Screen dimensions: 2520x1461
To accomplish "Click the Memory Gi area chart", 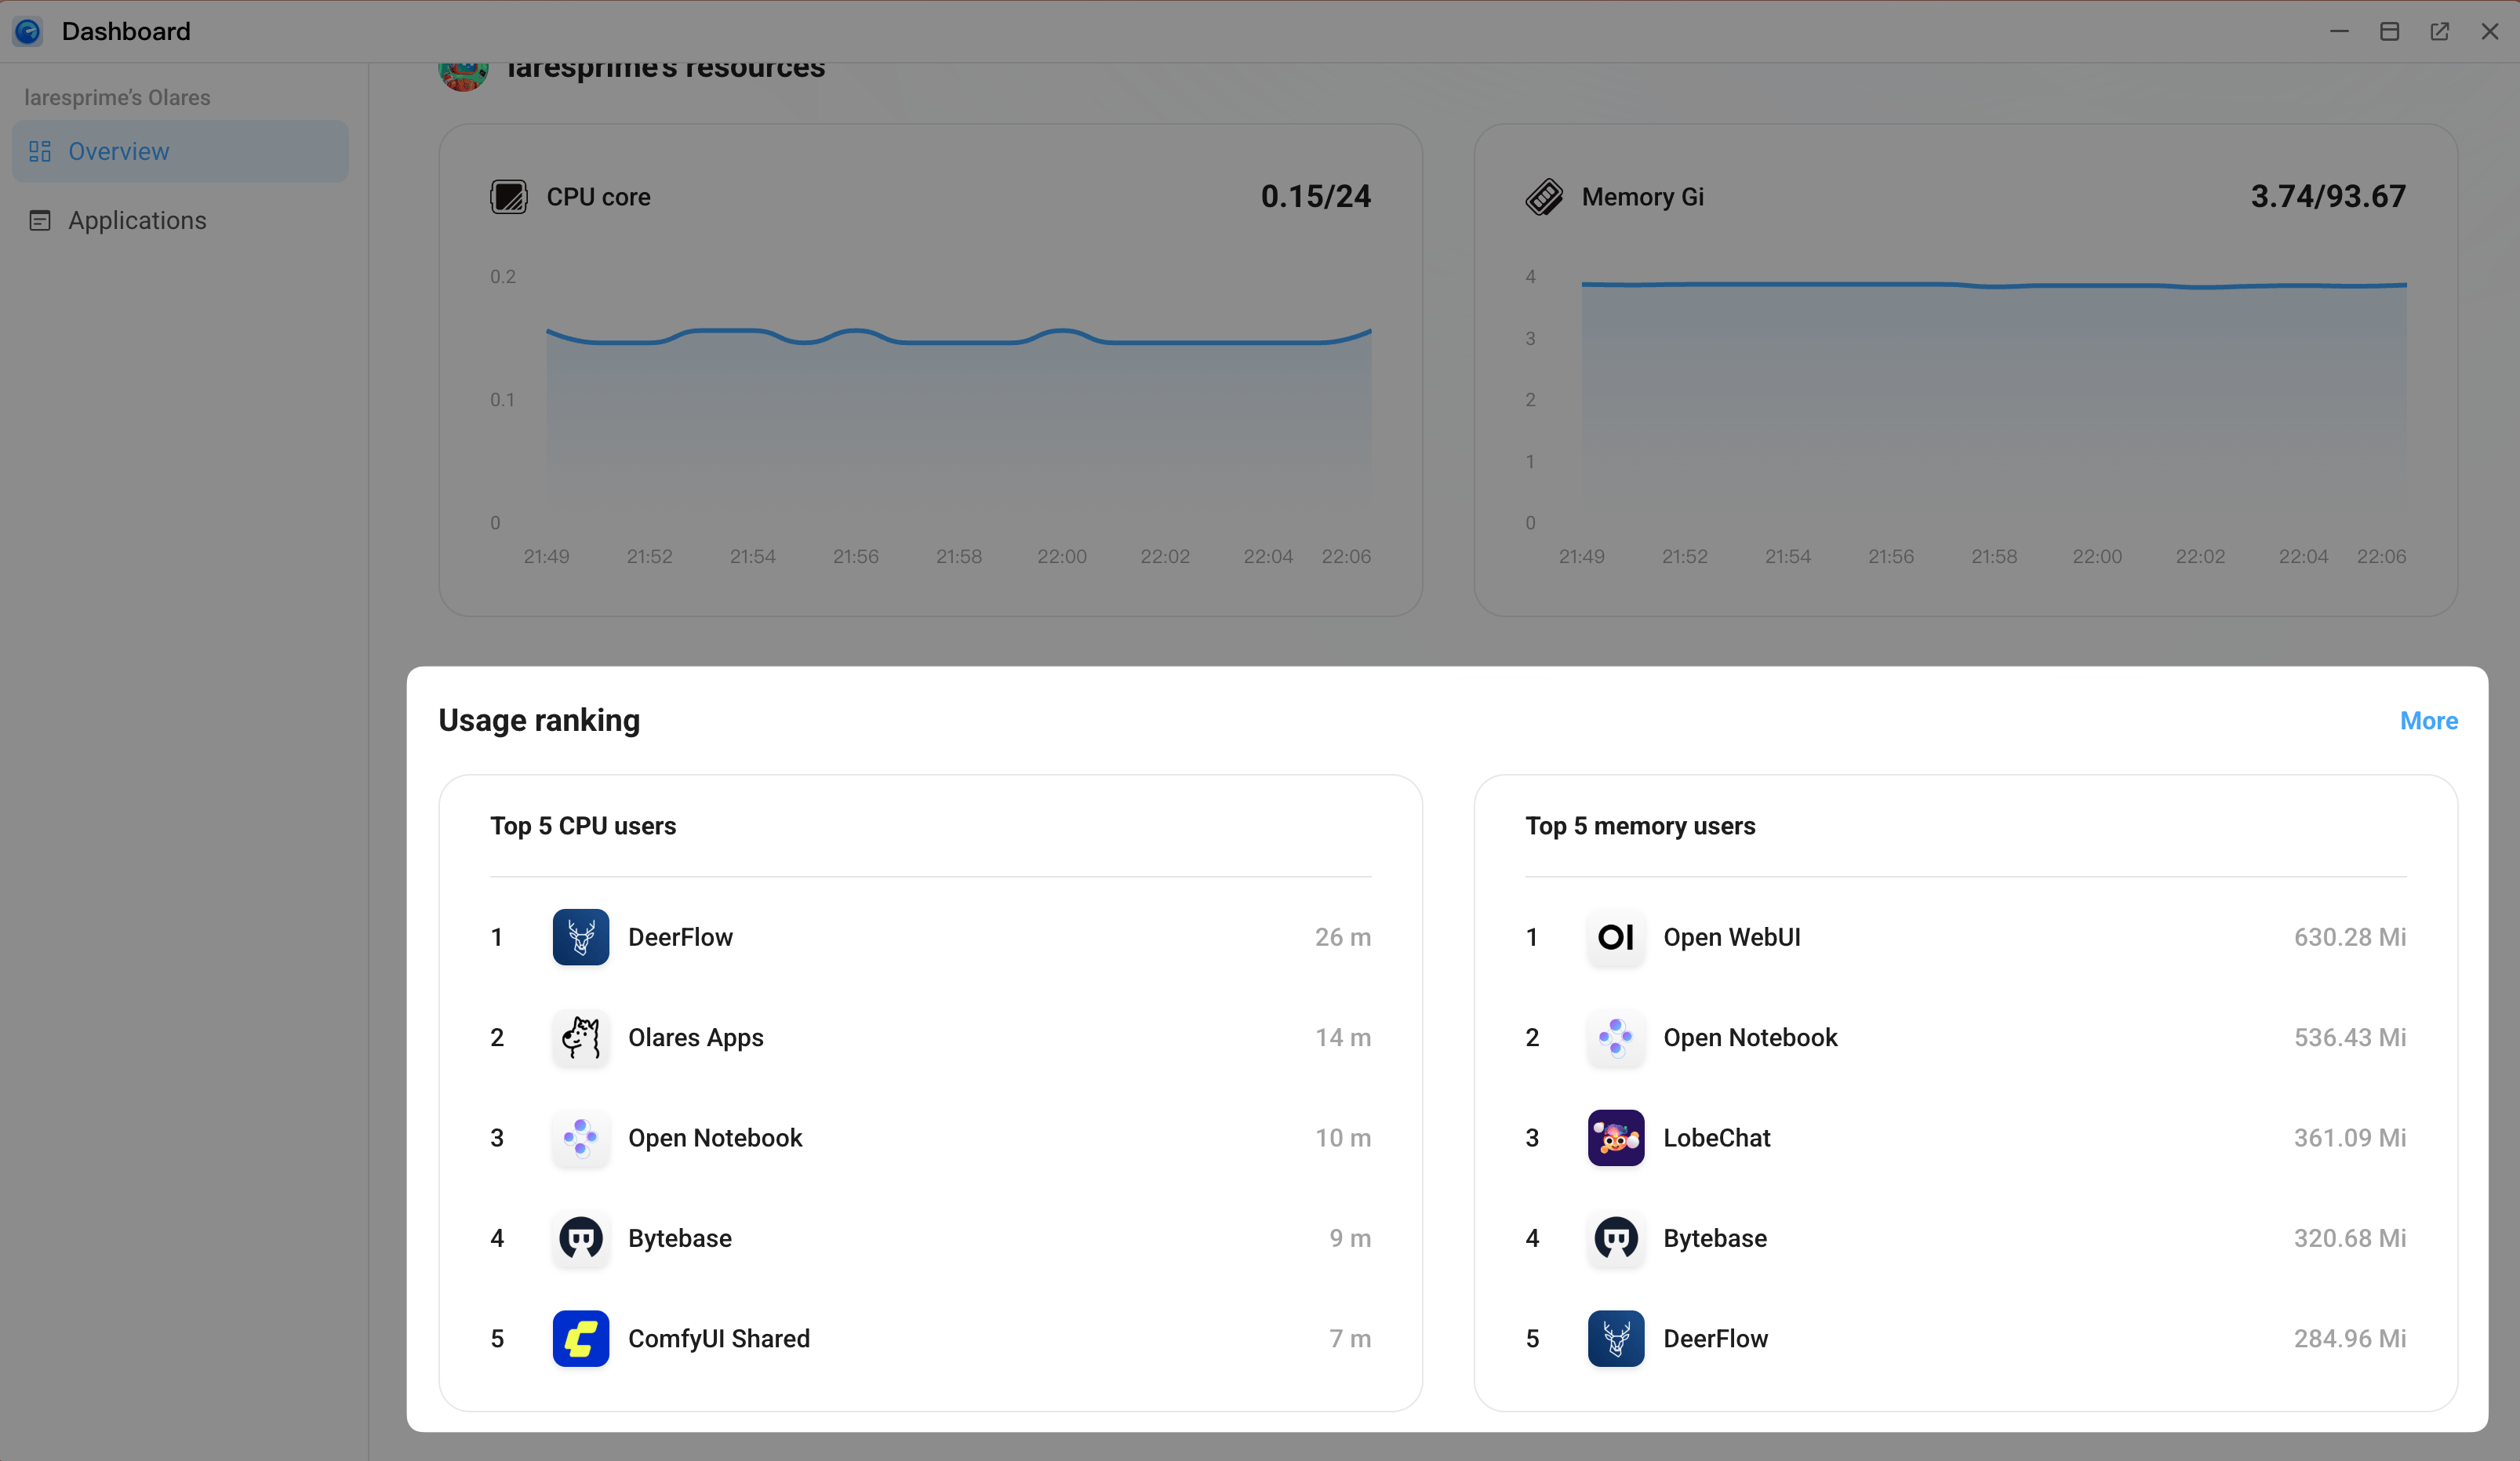I will click(1990, 400).
